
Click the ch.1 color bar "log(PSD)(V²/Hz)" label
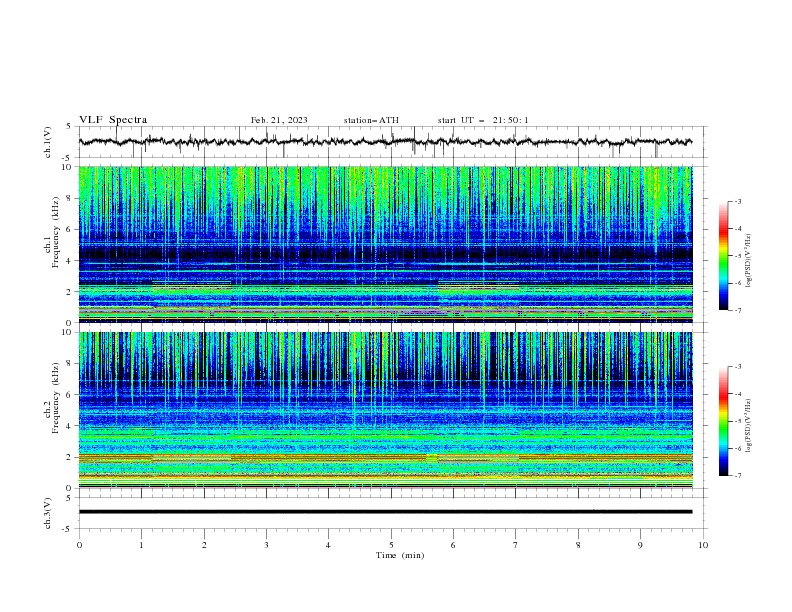749,261
